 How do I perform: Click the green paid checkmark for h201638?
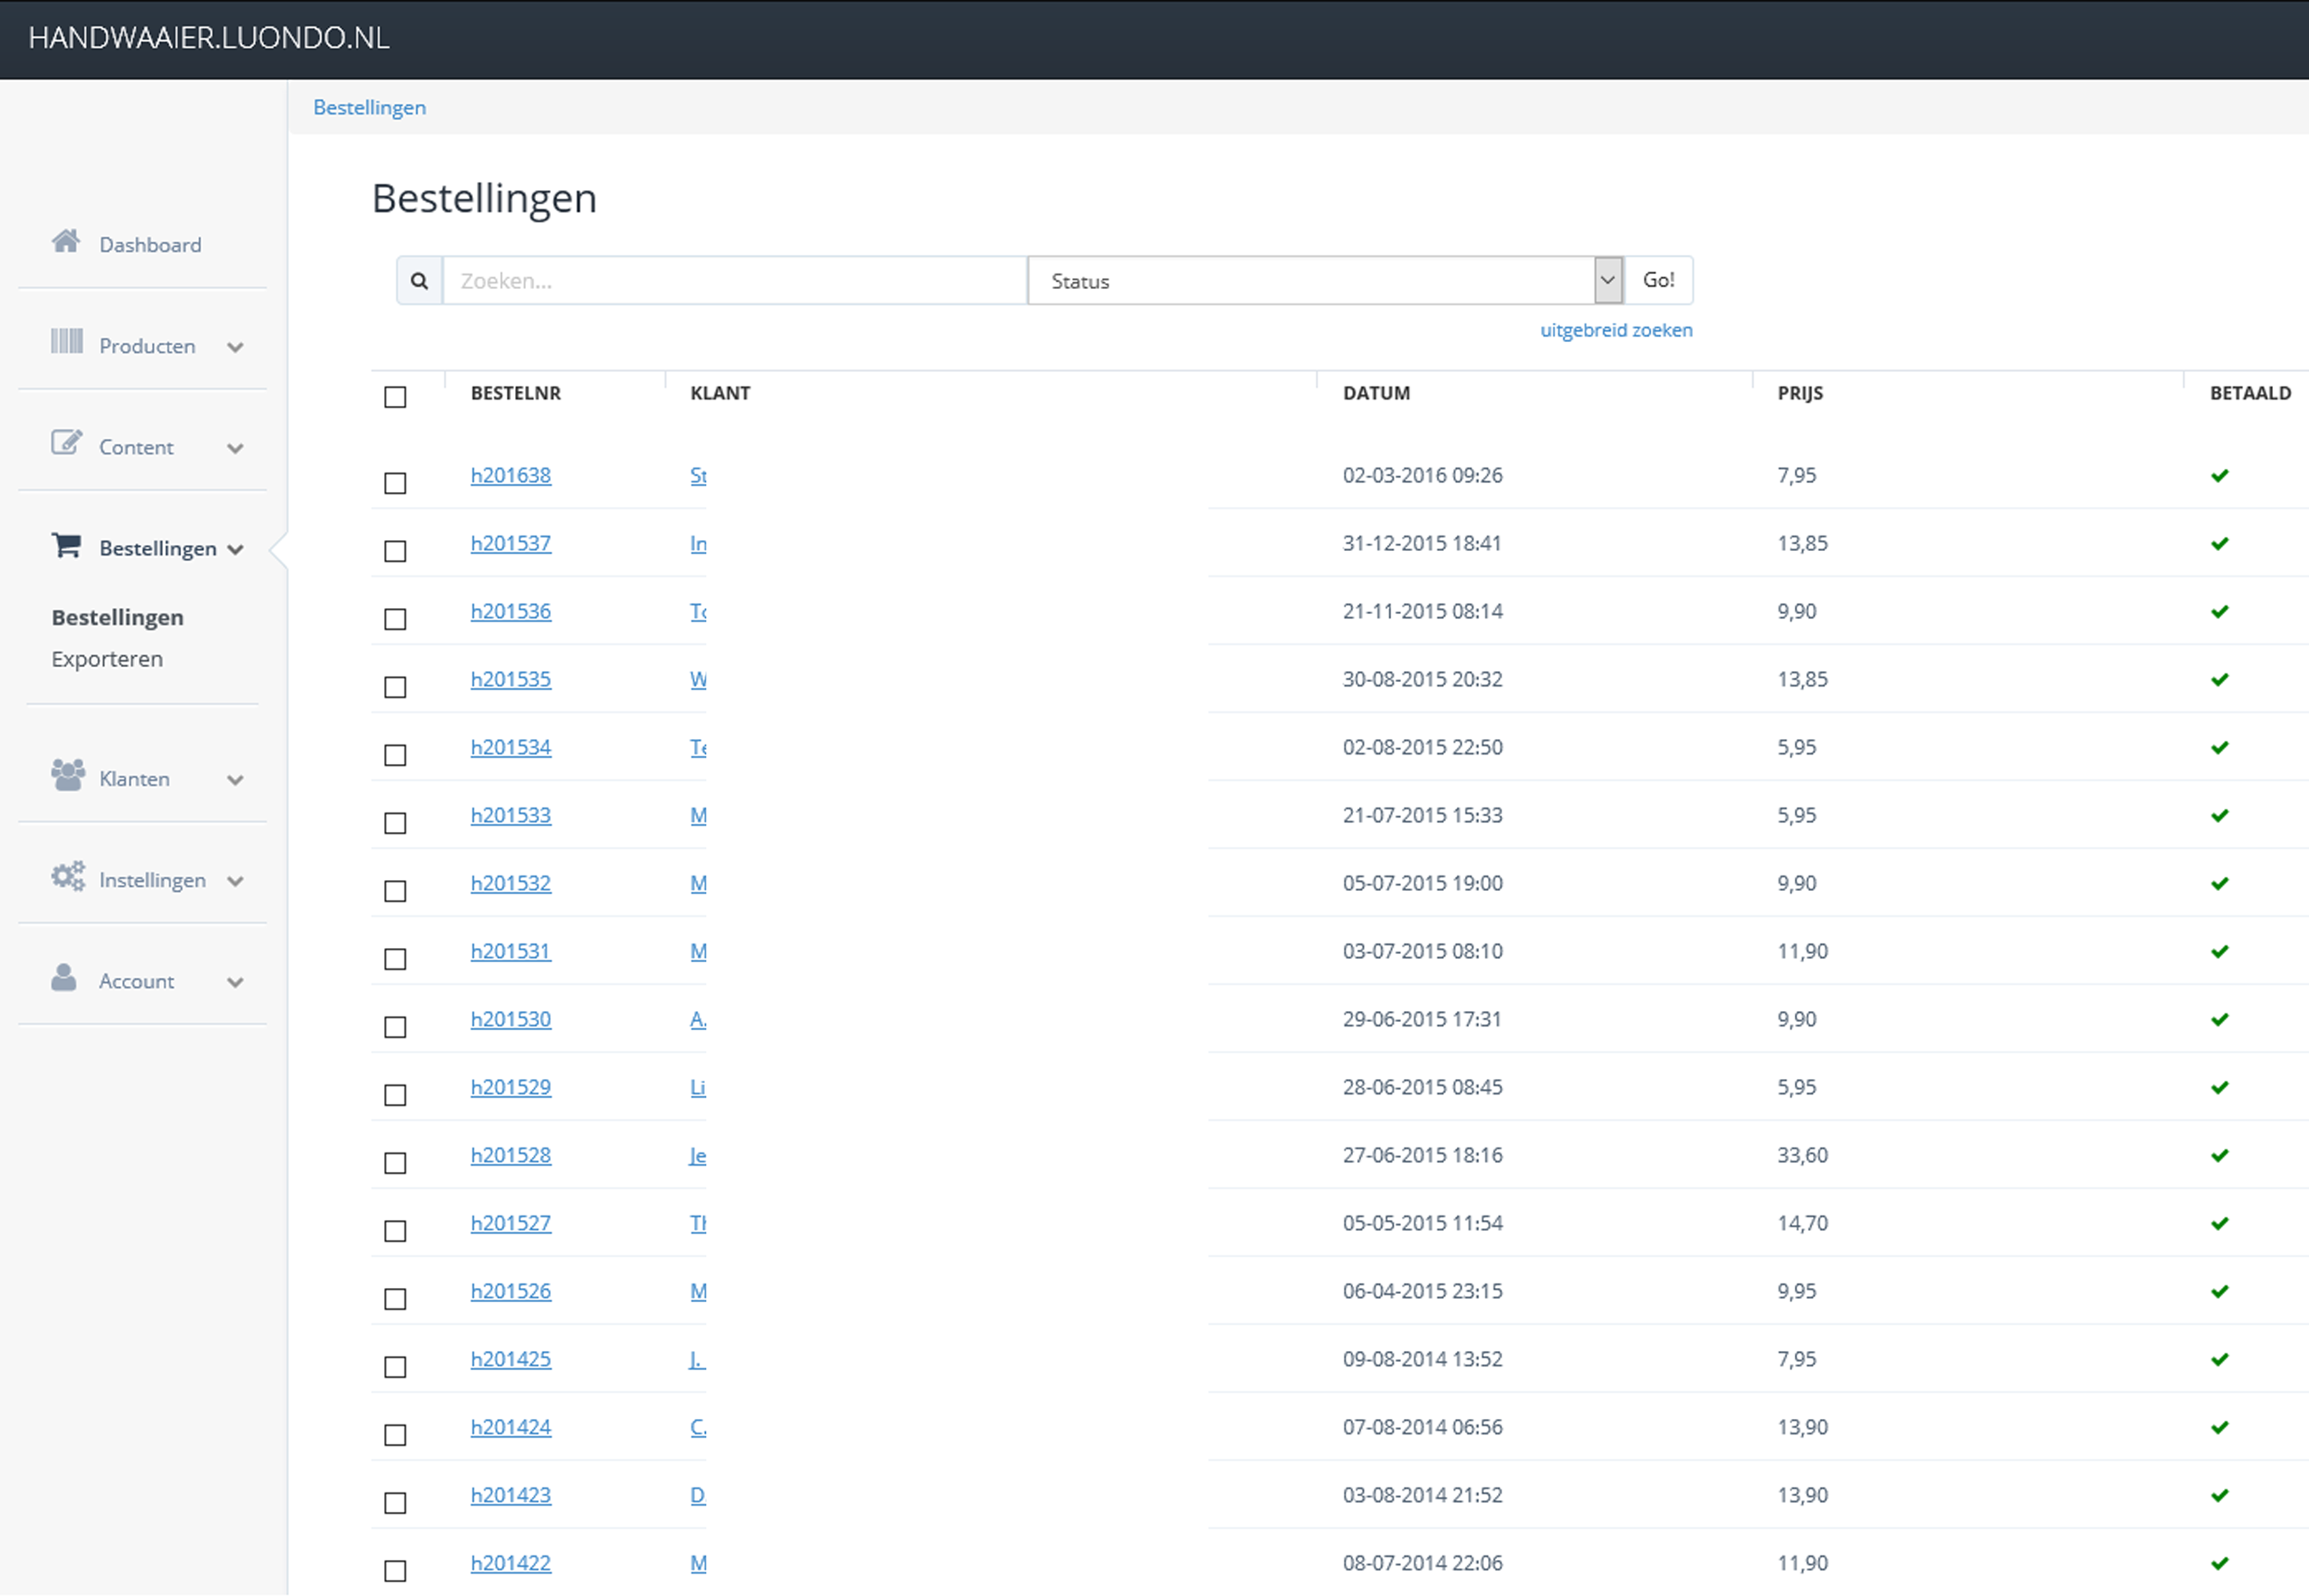click(2219, 476)
